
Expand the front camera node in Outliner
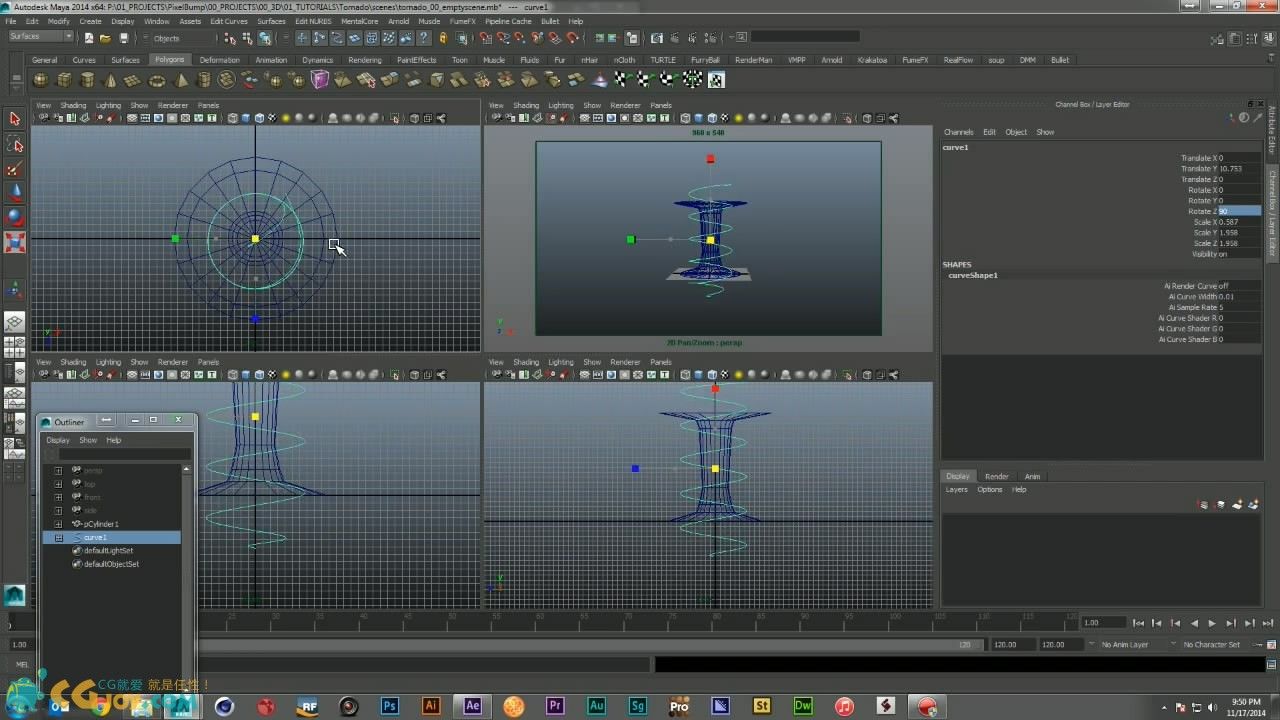[x=58, y=497]
